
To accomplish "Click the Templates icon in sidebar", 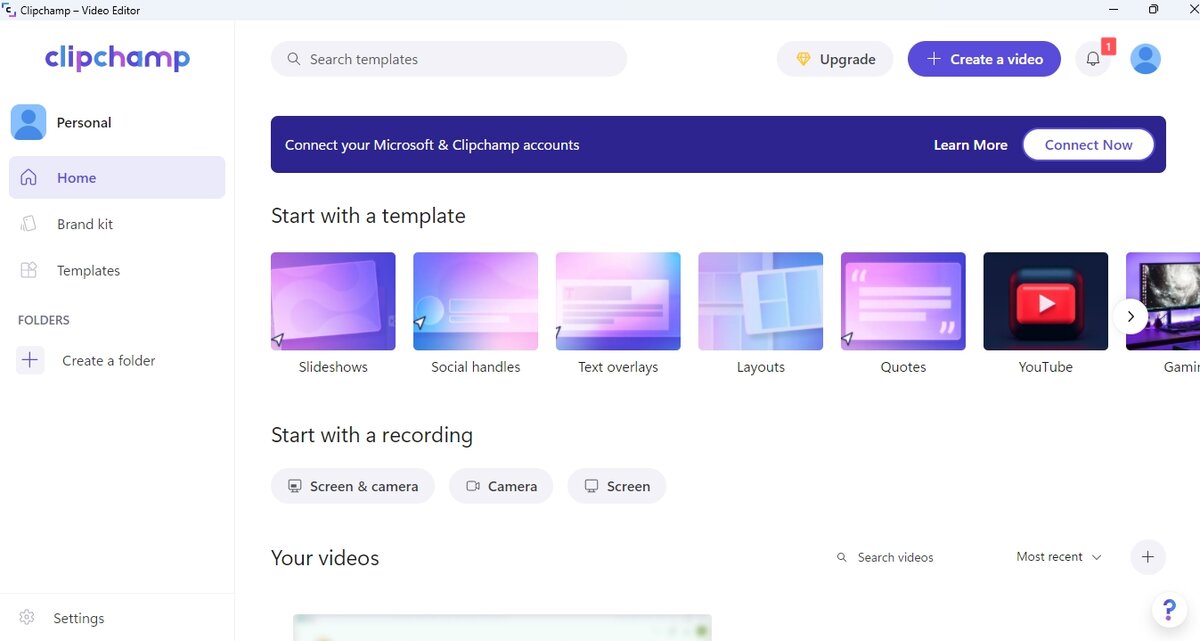I will coord(28,270).
